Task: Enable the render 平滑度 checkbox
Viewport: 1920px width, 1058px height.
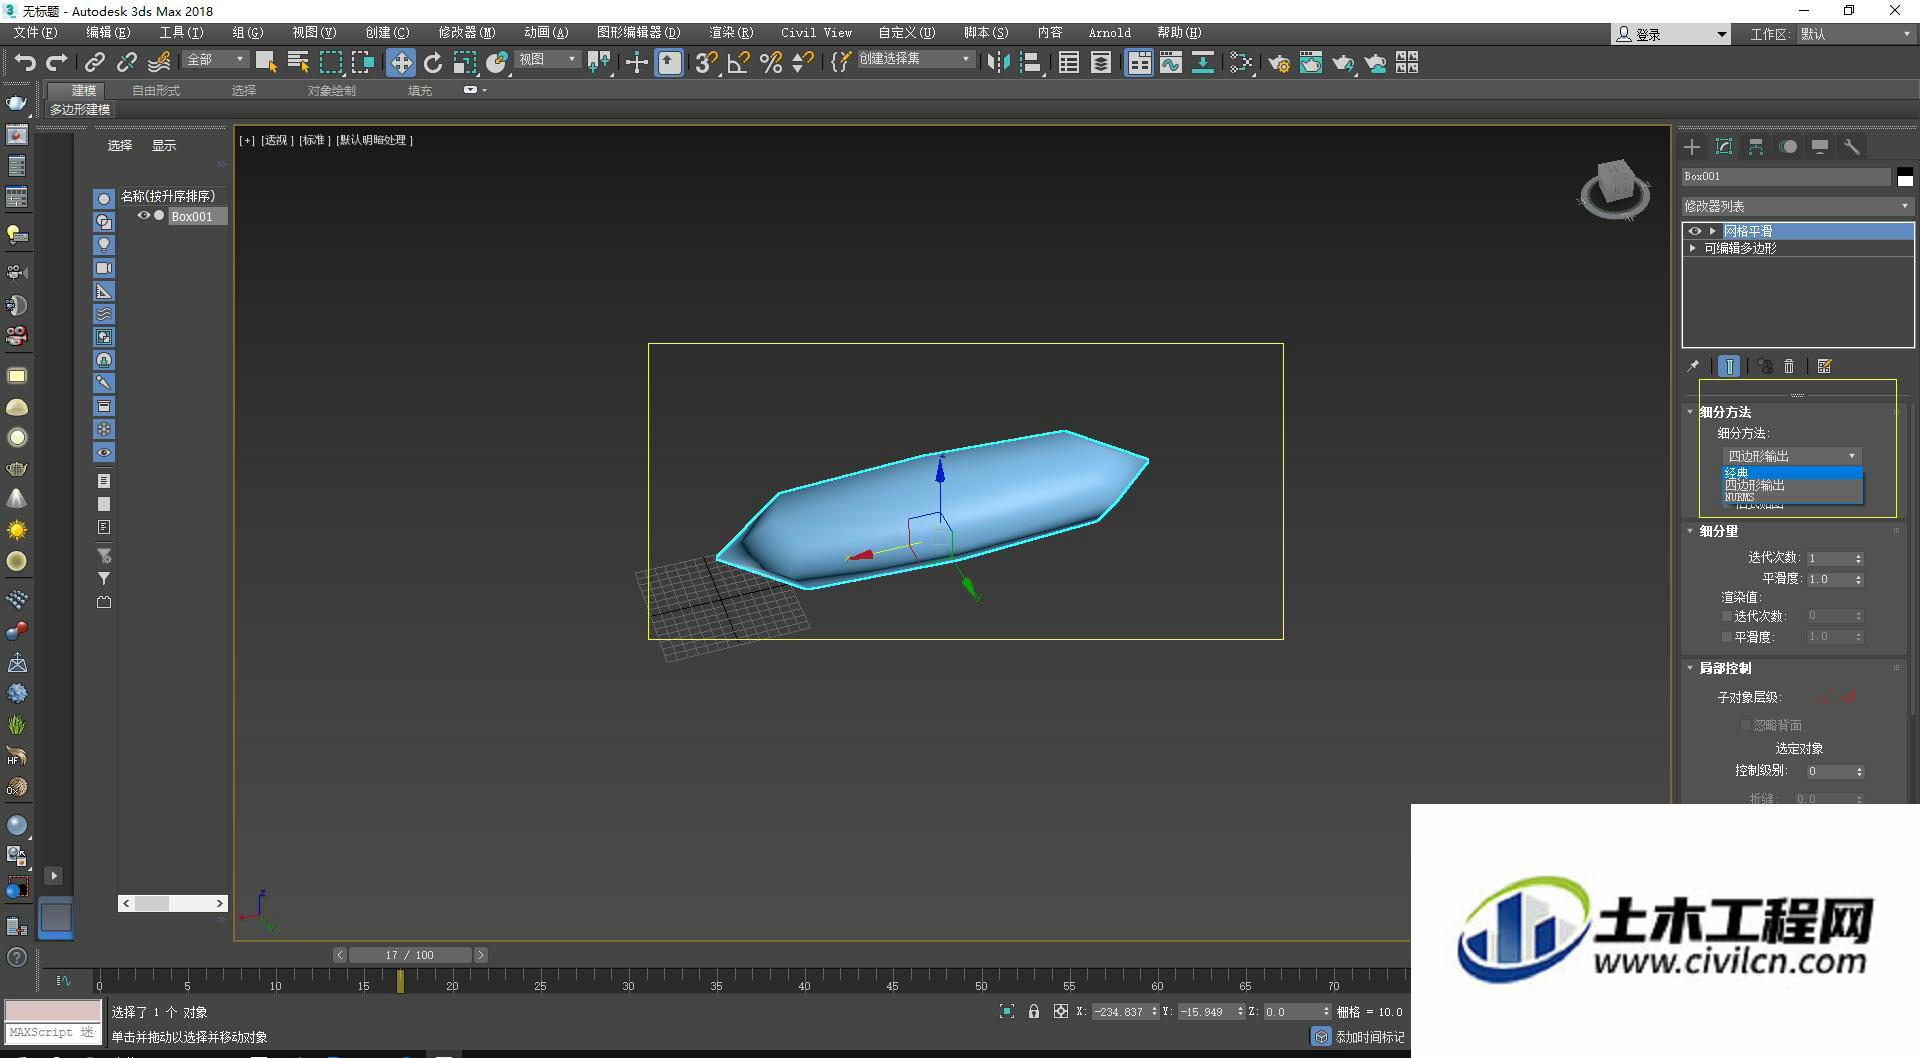Action: [x=1727, y=637]
